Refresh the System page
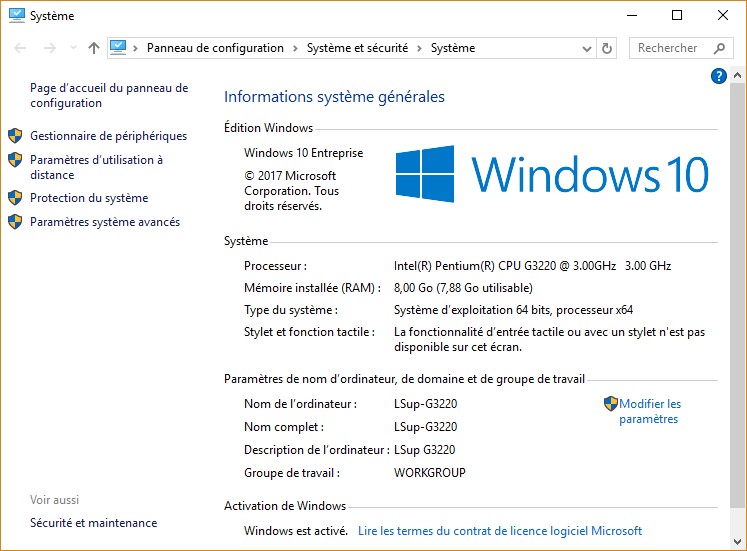 coord(607,48)
